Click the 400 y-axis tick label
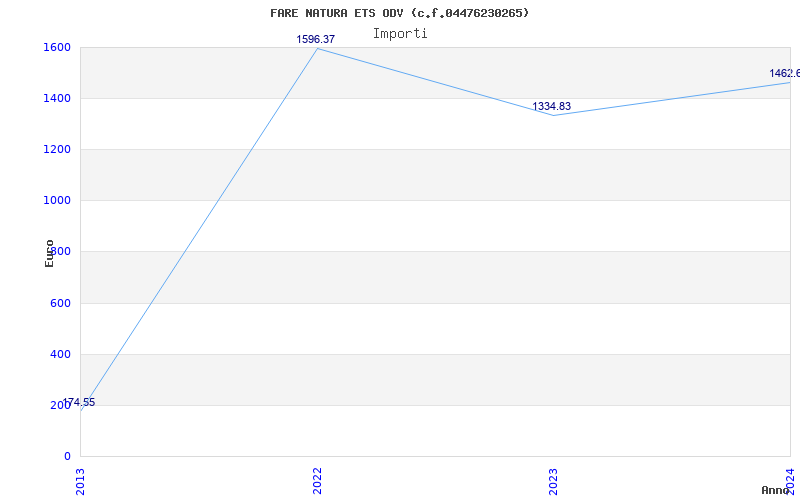 tap(60, 354)
